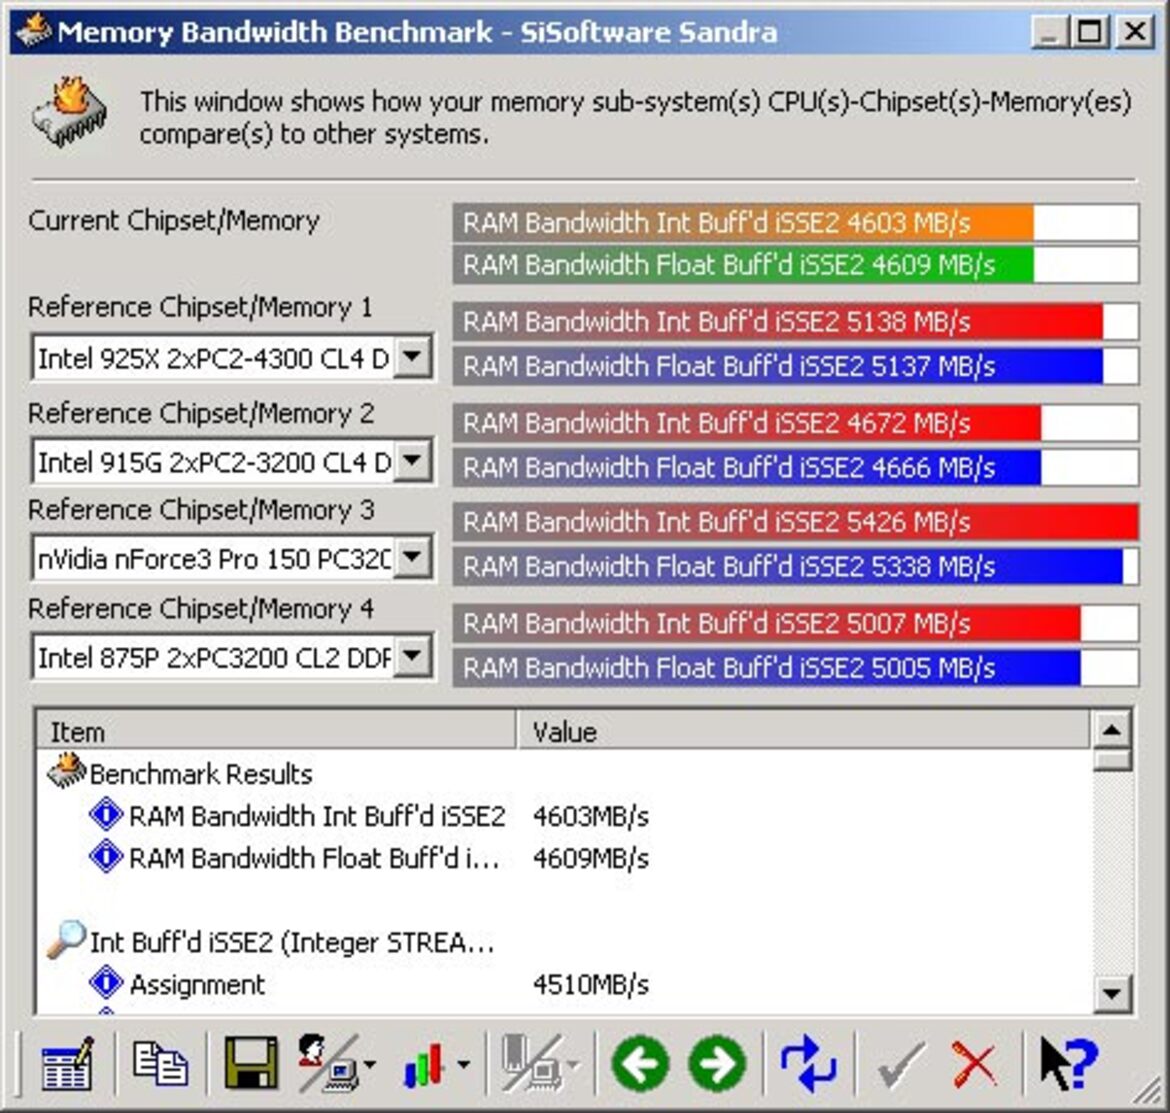The image size is (1170, 1113).
Task: Click the greyed-out computer module icon
Action: point(531,1063)
